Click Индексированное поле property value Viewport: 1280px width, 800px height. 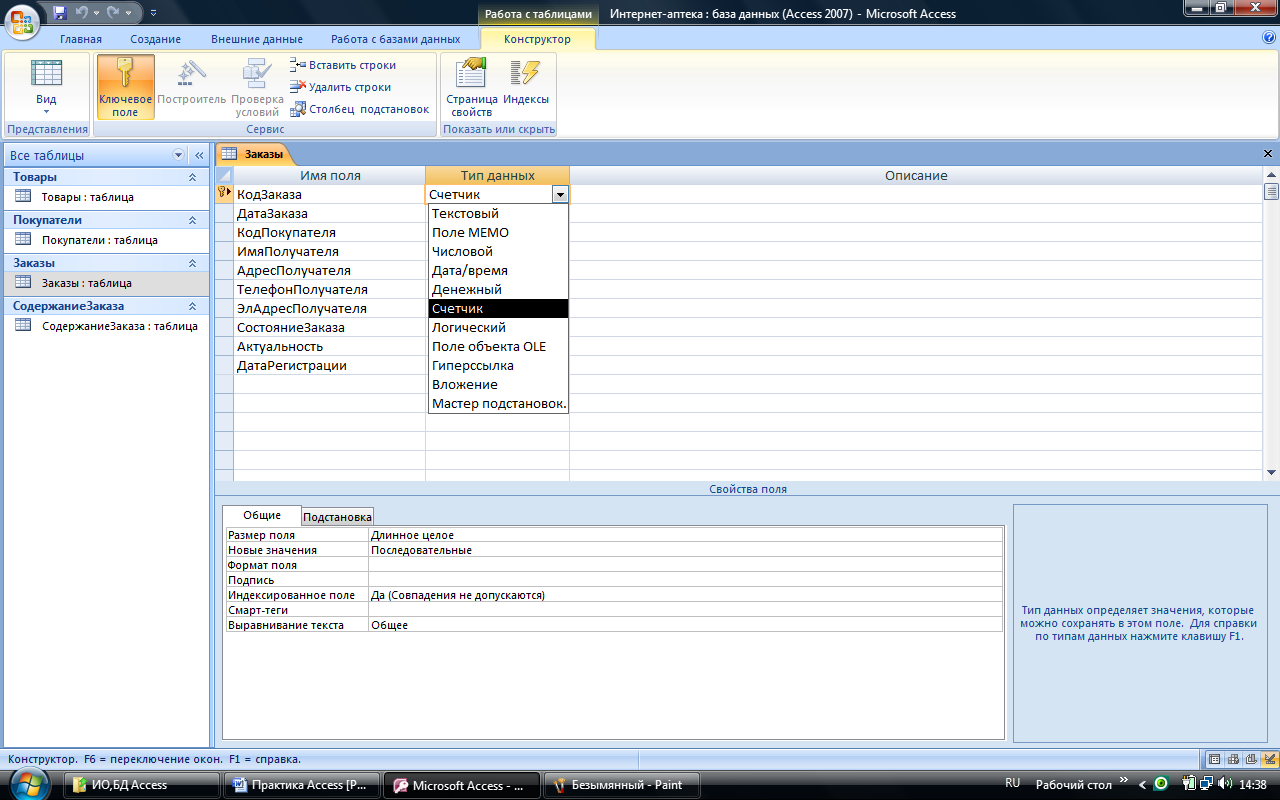[685, 595]
